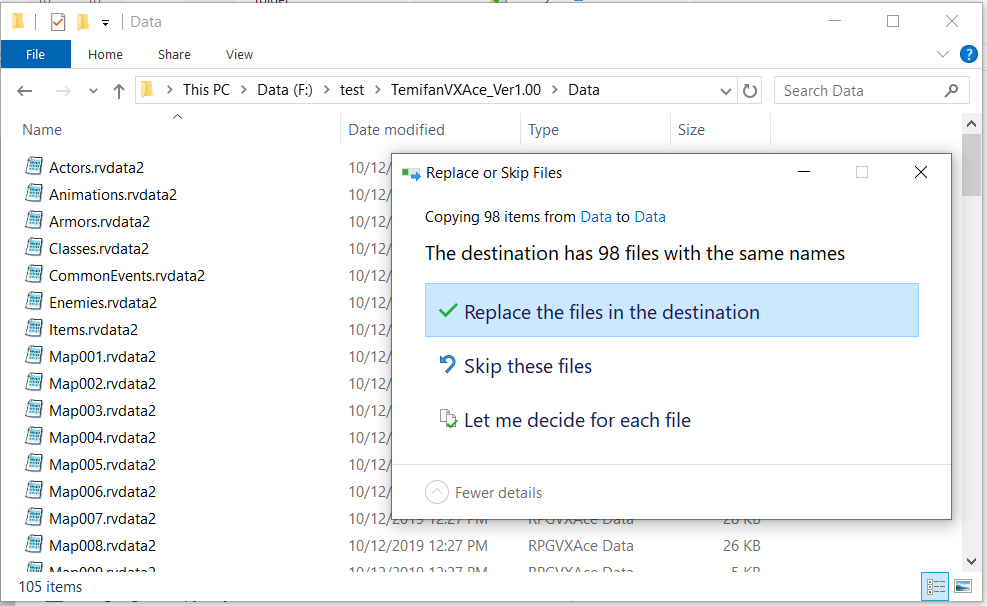
Task: Go up one folder level
Action: click(x=119, y=91)
